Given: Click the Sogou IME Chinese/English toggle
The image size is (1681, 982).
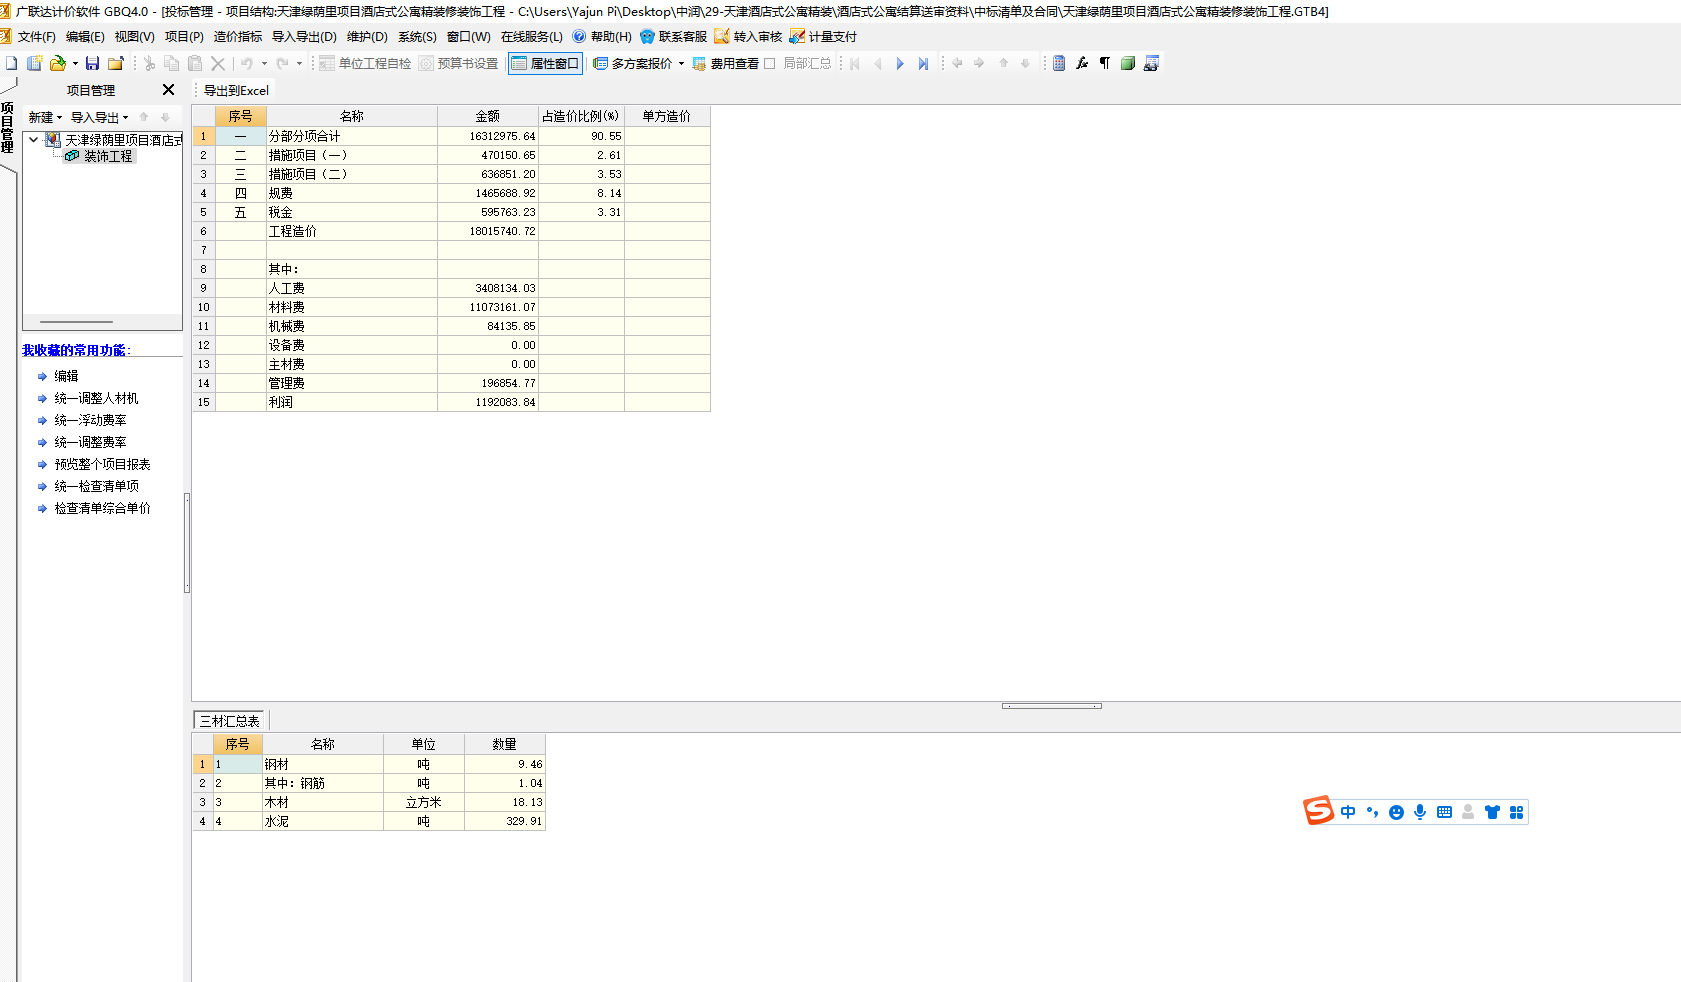Looking at the screenshot, I should (1348, 812).
